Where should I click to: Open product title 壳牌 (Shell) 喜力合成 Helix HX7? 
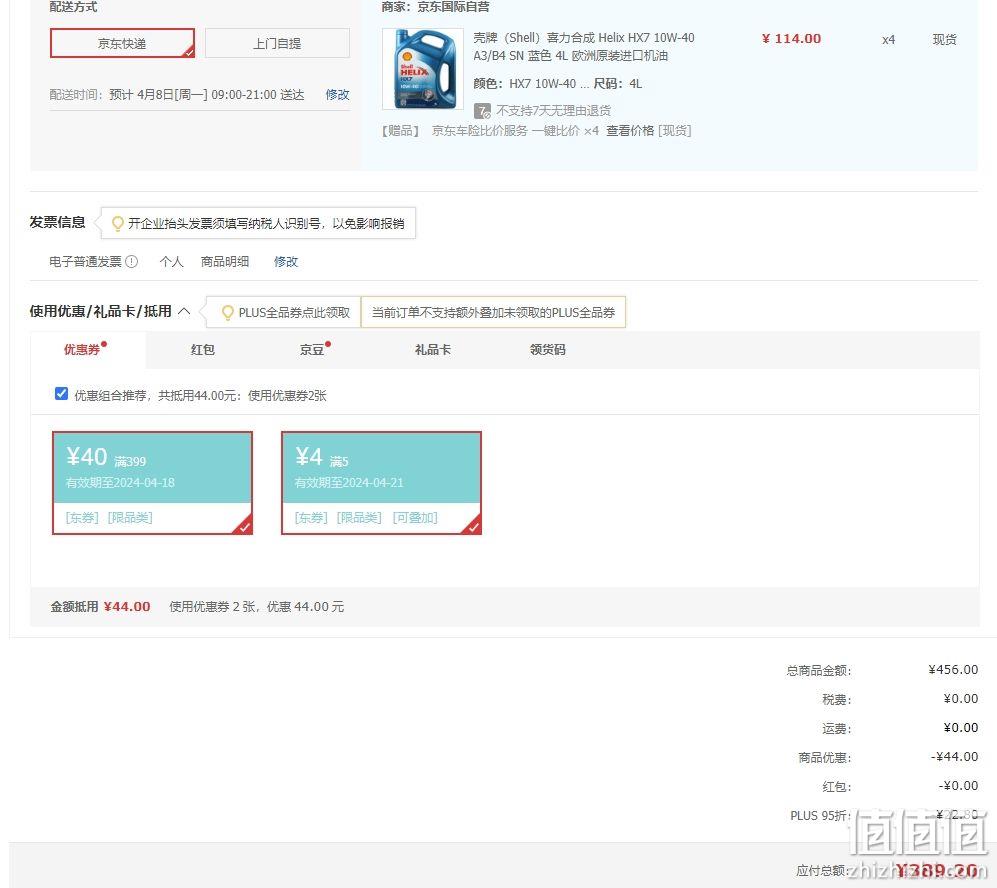[x=584, y=46]
